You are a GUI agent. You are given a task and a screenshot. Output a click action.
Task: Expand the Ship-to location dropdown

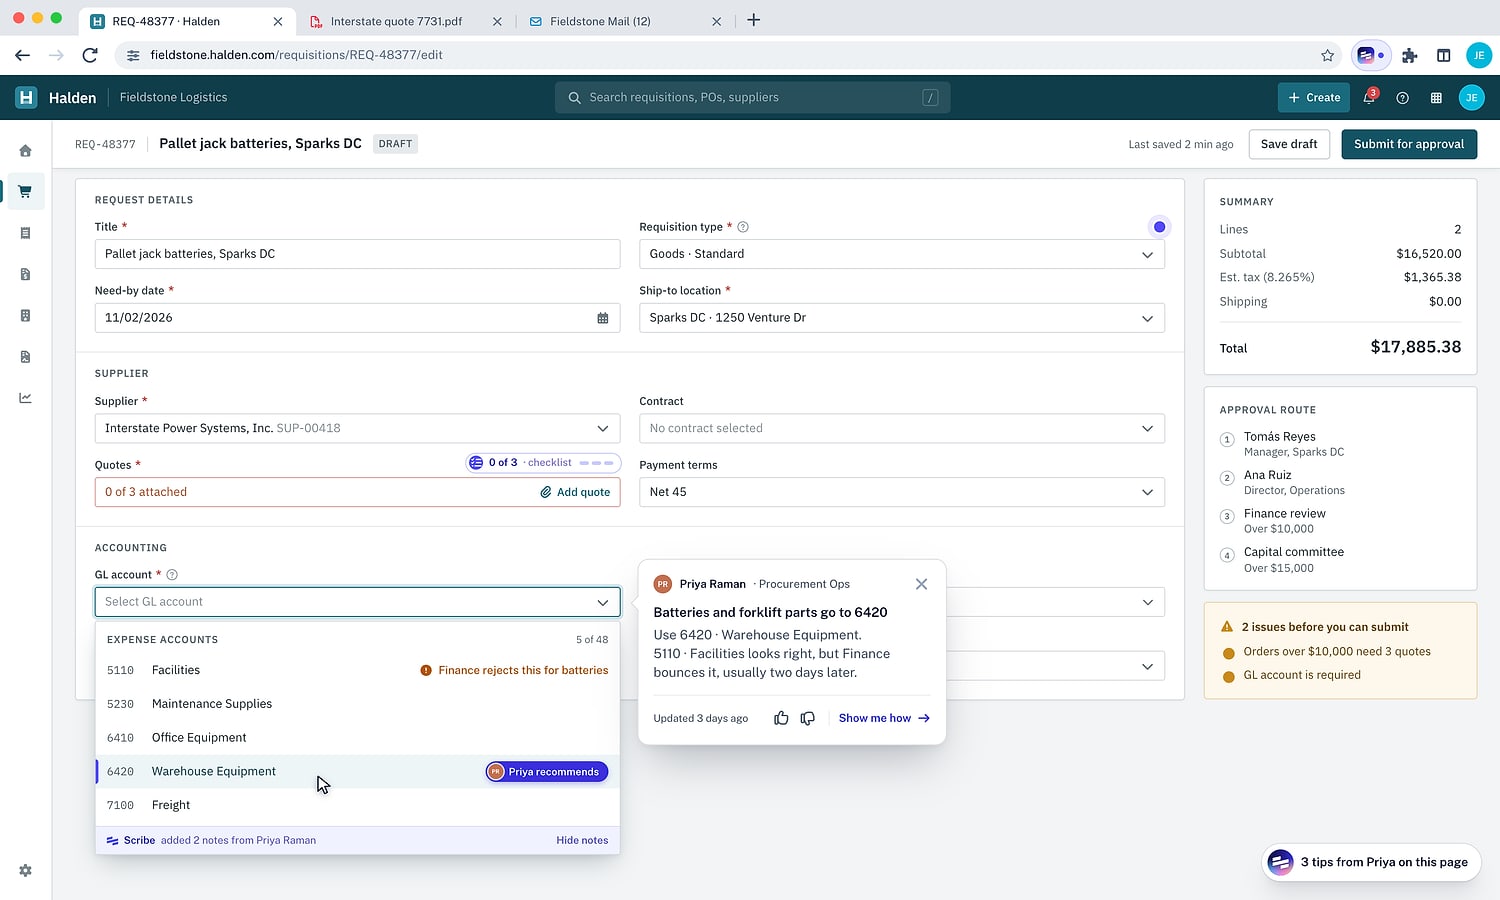coord(902,318)
